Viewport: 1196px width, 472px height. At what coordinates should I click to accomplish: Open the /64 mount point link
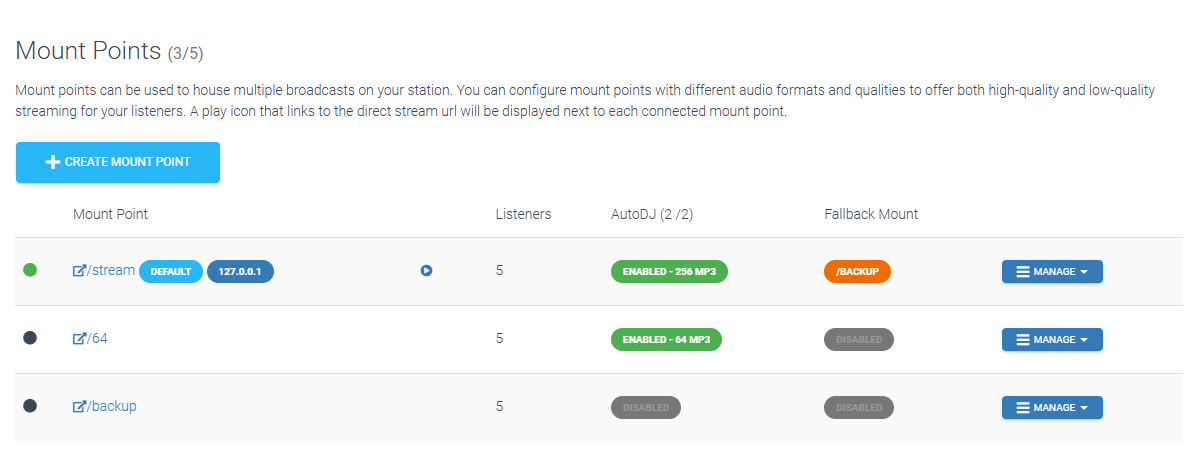[x=98, y=338]
